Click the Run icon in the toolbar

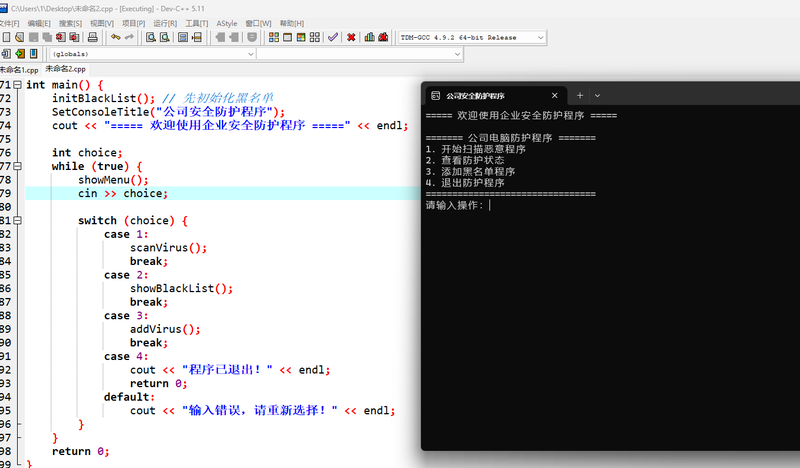click(286, 37)
